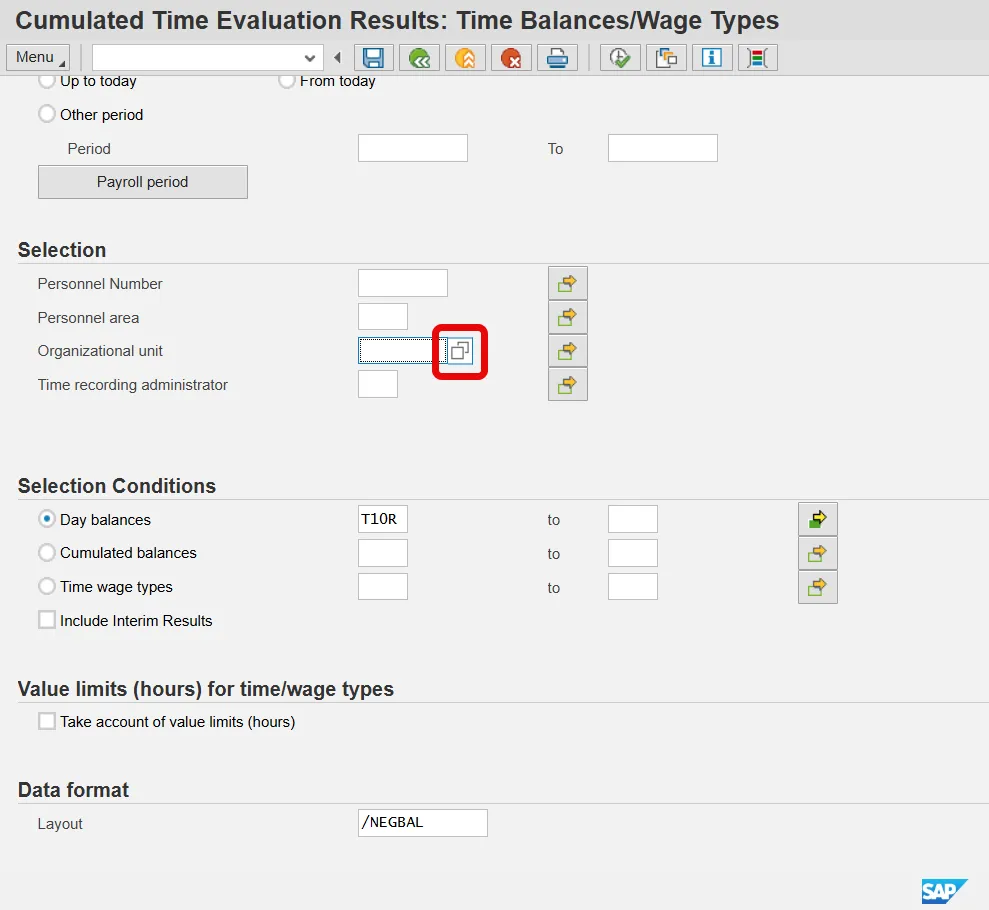The height and width of the screenshot is (910, 989).
Task: Open multiple selection for Personnel Number
Action: pyautogui.click(x=567, y=284)
